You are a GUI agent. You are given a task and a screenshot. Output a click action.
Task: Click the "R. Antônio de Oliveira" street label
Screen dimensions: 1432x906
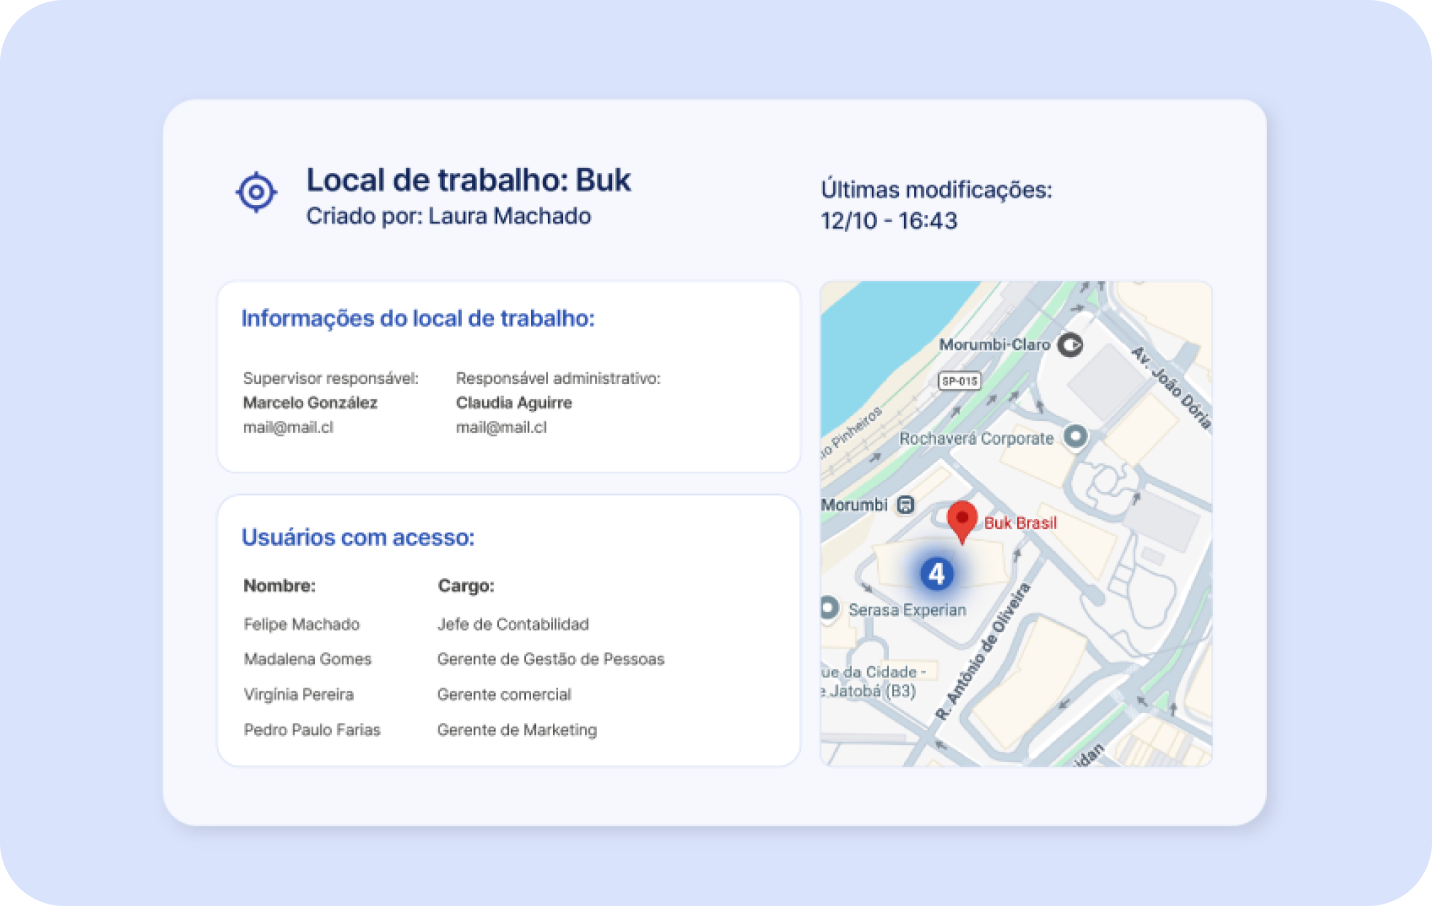(982, 652)
